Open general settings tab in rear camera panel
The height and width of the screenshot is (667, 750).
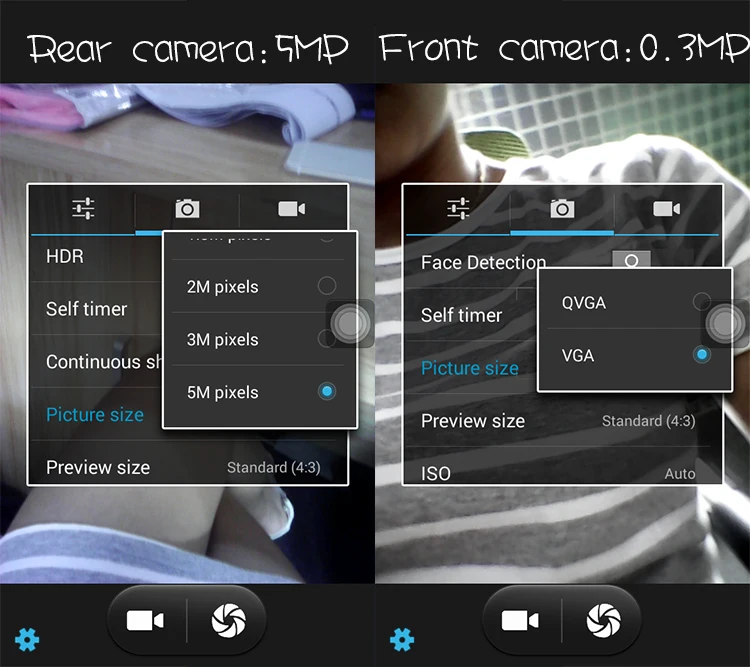point(83,209)
